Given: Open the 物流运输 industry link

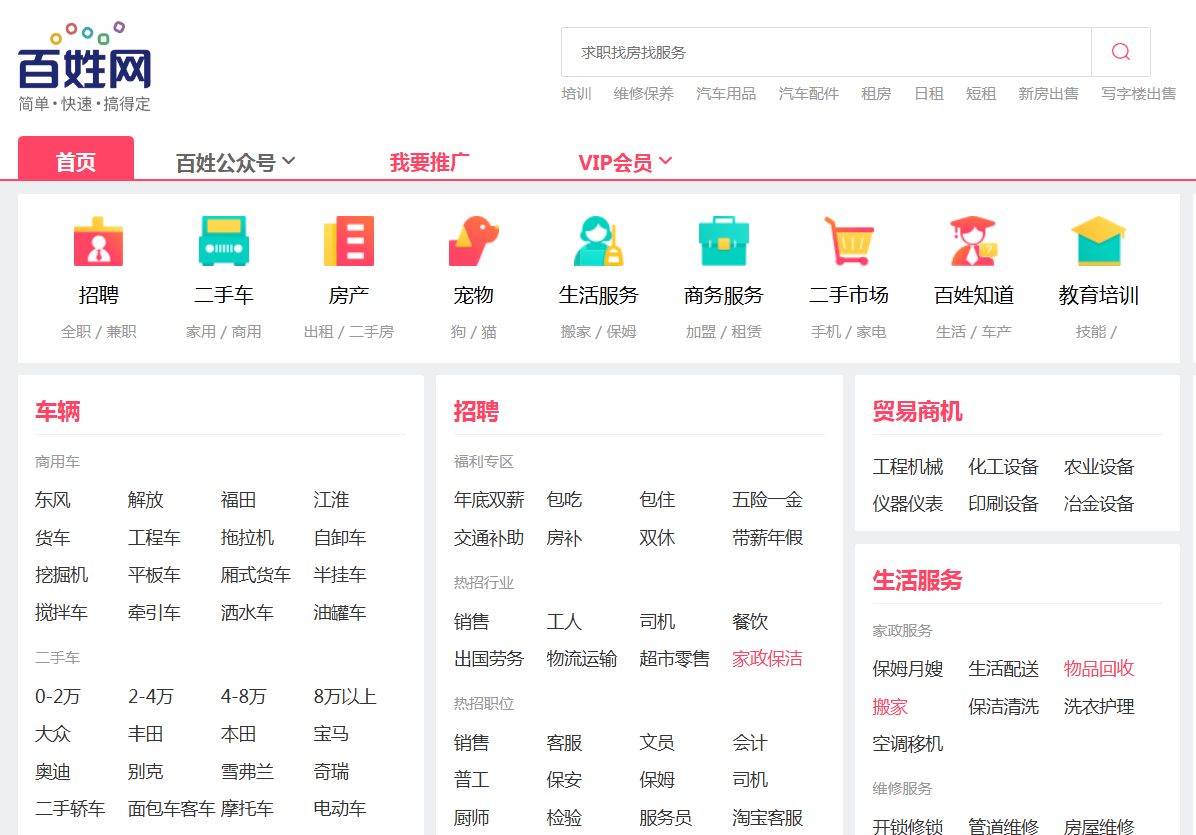Looking at the screenshot, I should pyautogui.click(x=582, y=659).
